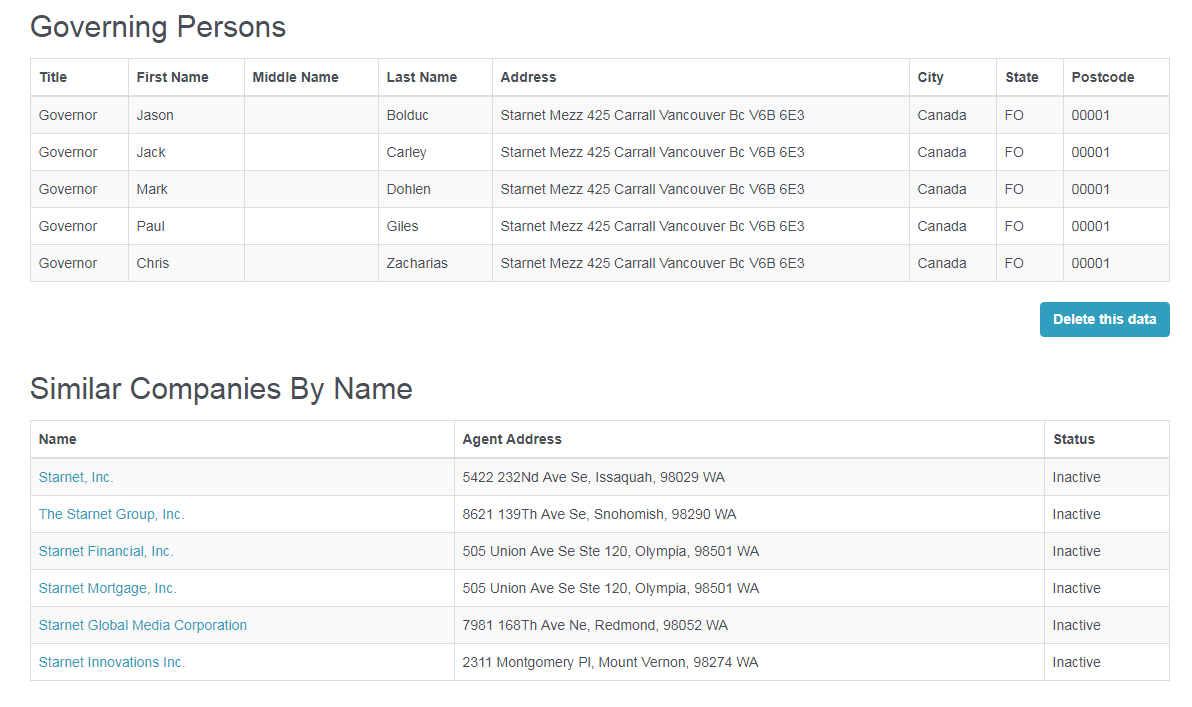Open Starnet Global Media Corporation link
This screenshot has height=707, width=1192.
point(143,625)
